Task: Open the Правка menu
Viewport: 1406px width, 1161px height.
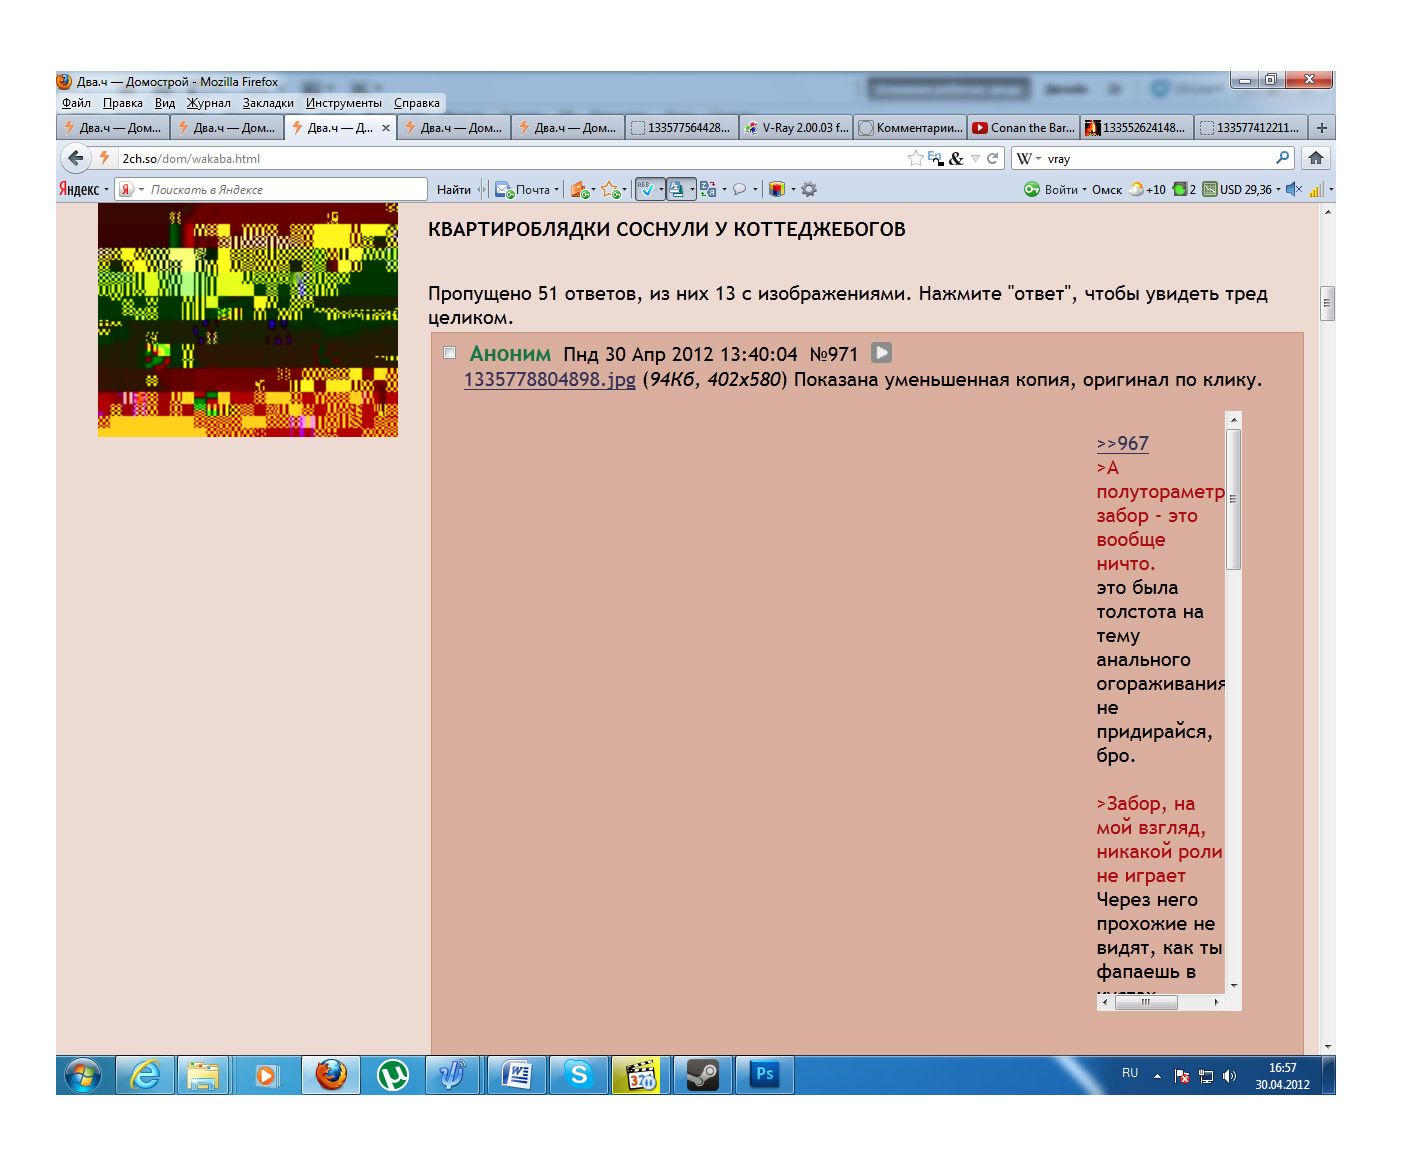Action: (122, 103)
